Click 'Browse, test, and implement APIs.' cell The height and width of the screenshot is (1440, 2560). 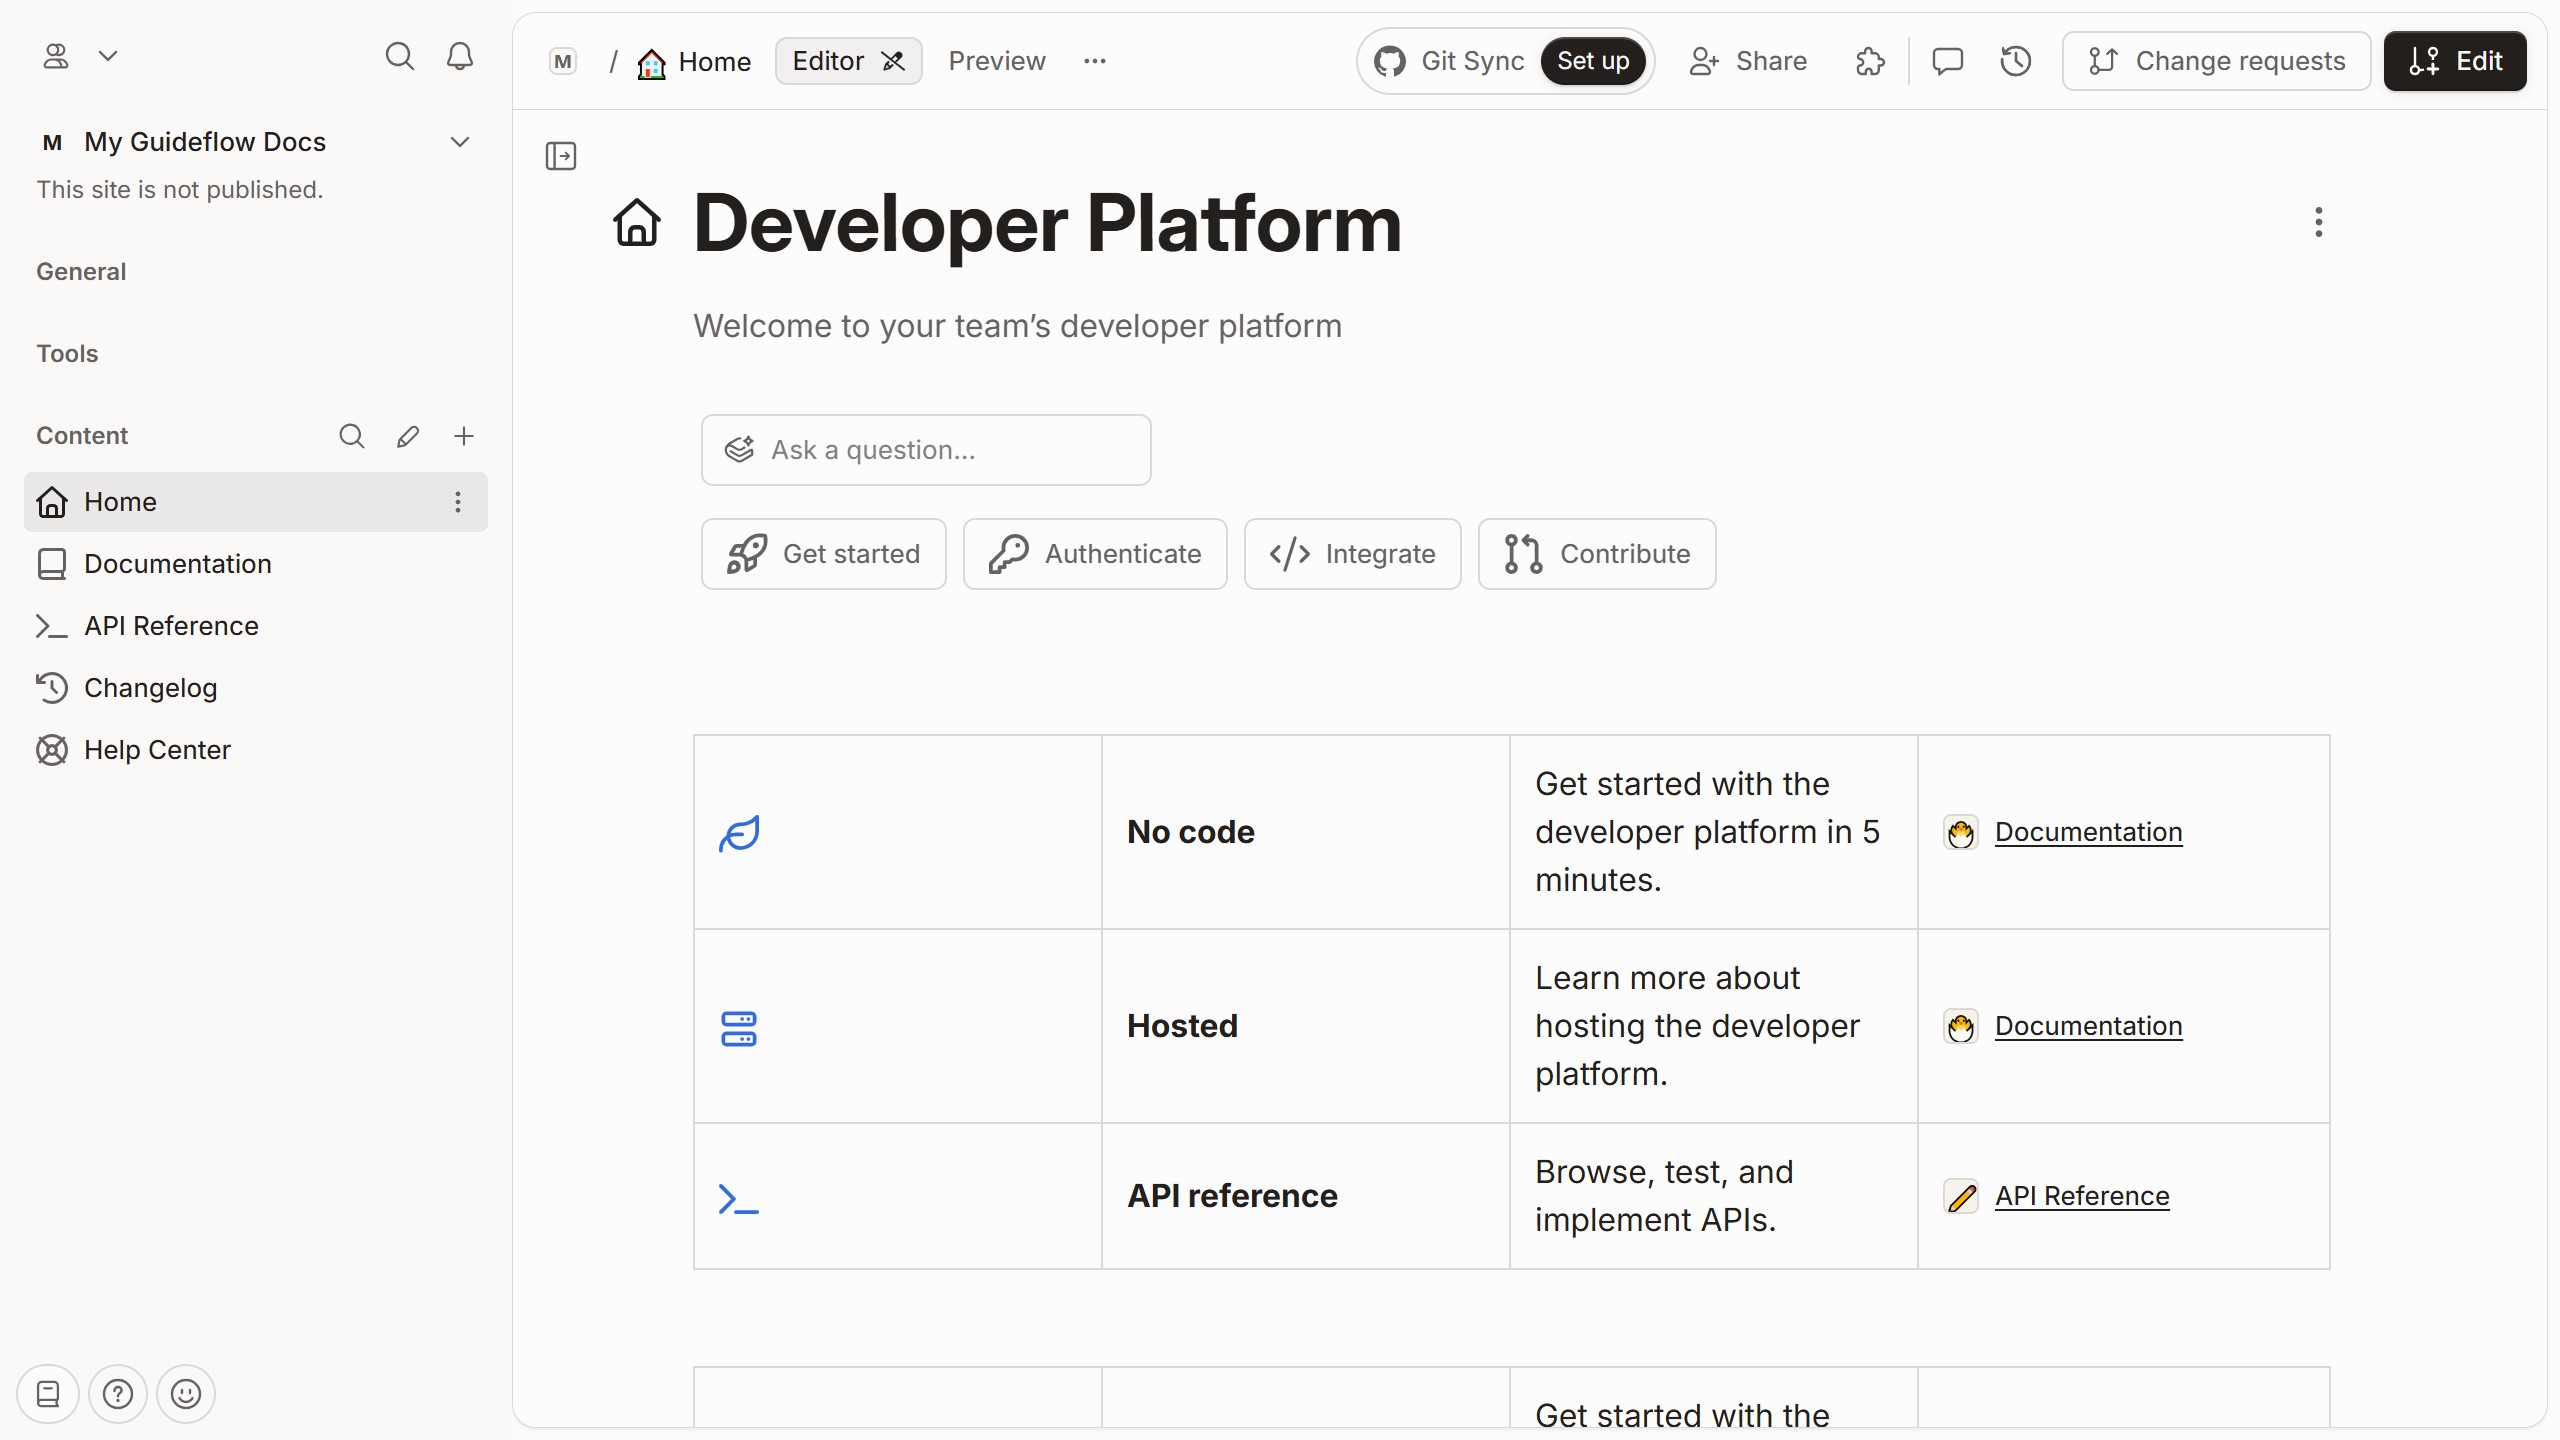(x=1714, y=1196)
